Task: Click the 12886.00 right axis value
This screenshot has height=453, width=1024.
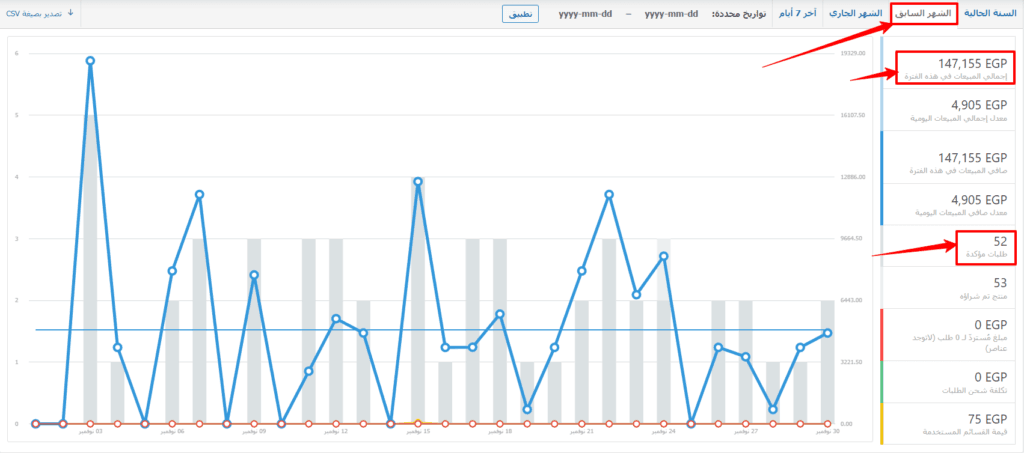Action: 854,177
